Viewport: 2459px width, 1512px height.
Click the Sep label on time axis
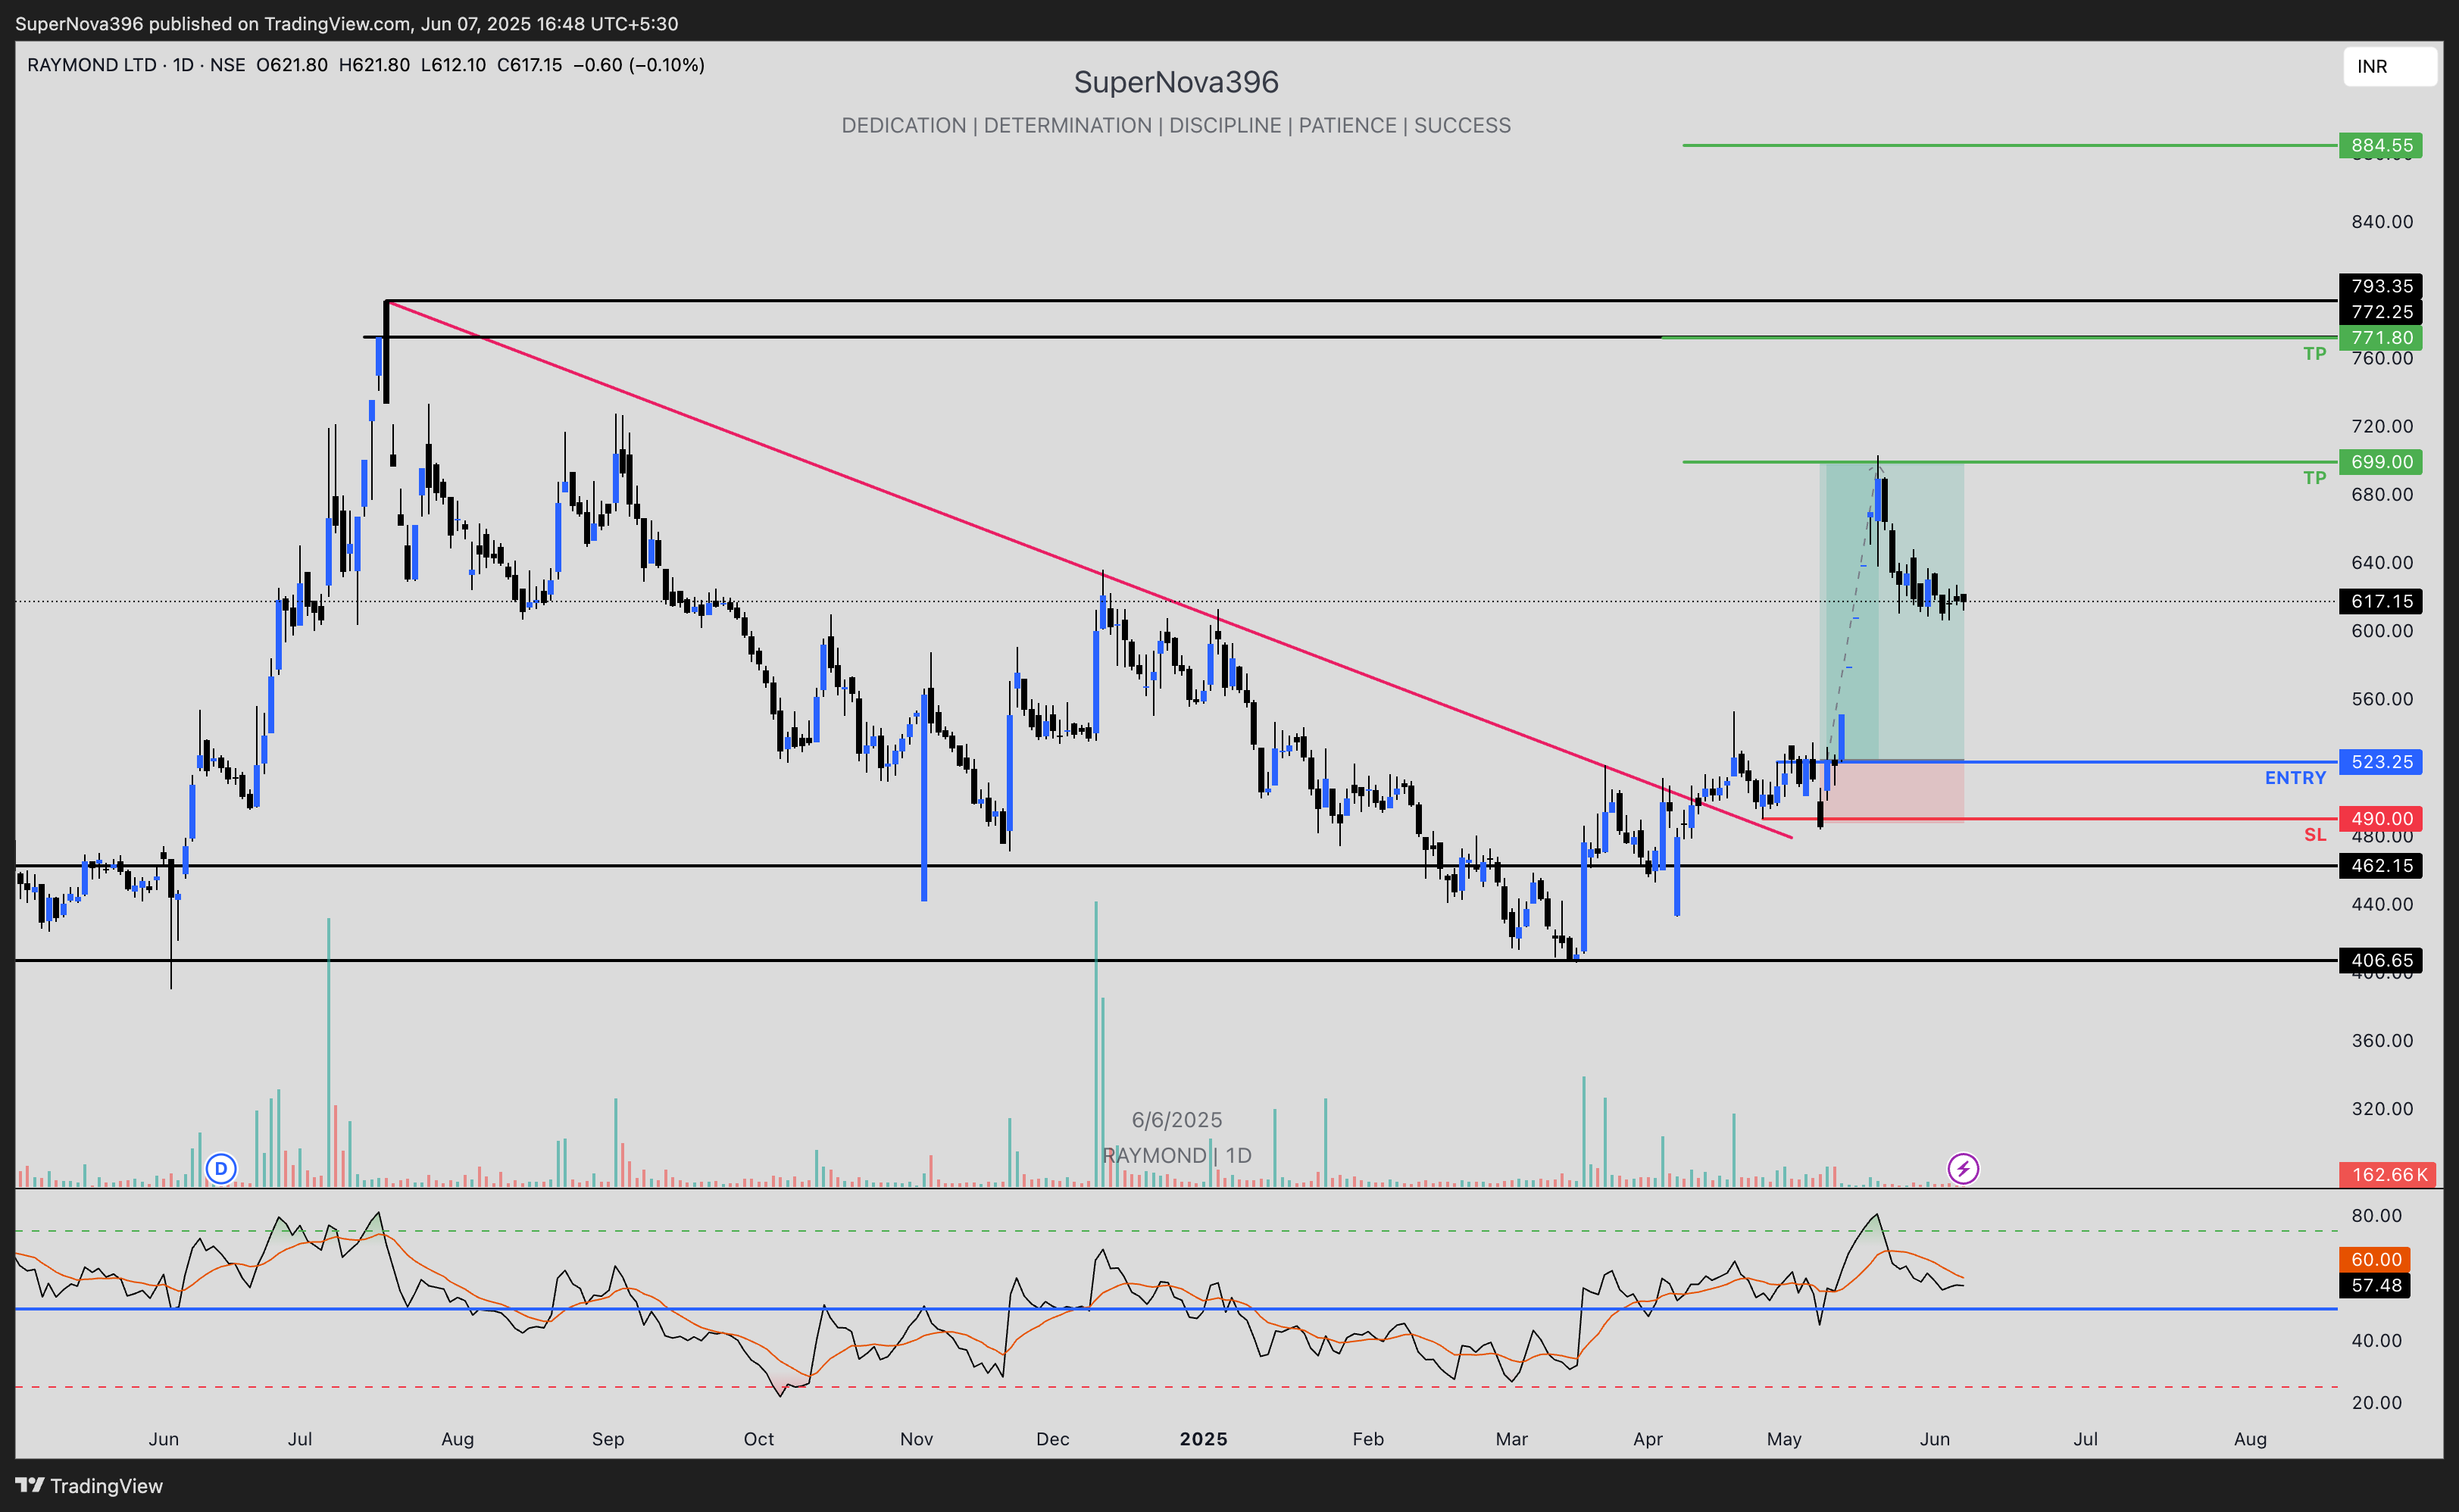(608, 1439)
